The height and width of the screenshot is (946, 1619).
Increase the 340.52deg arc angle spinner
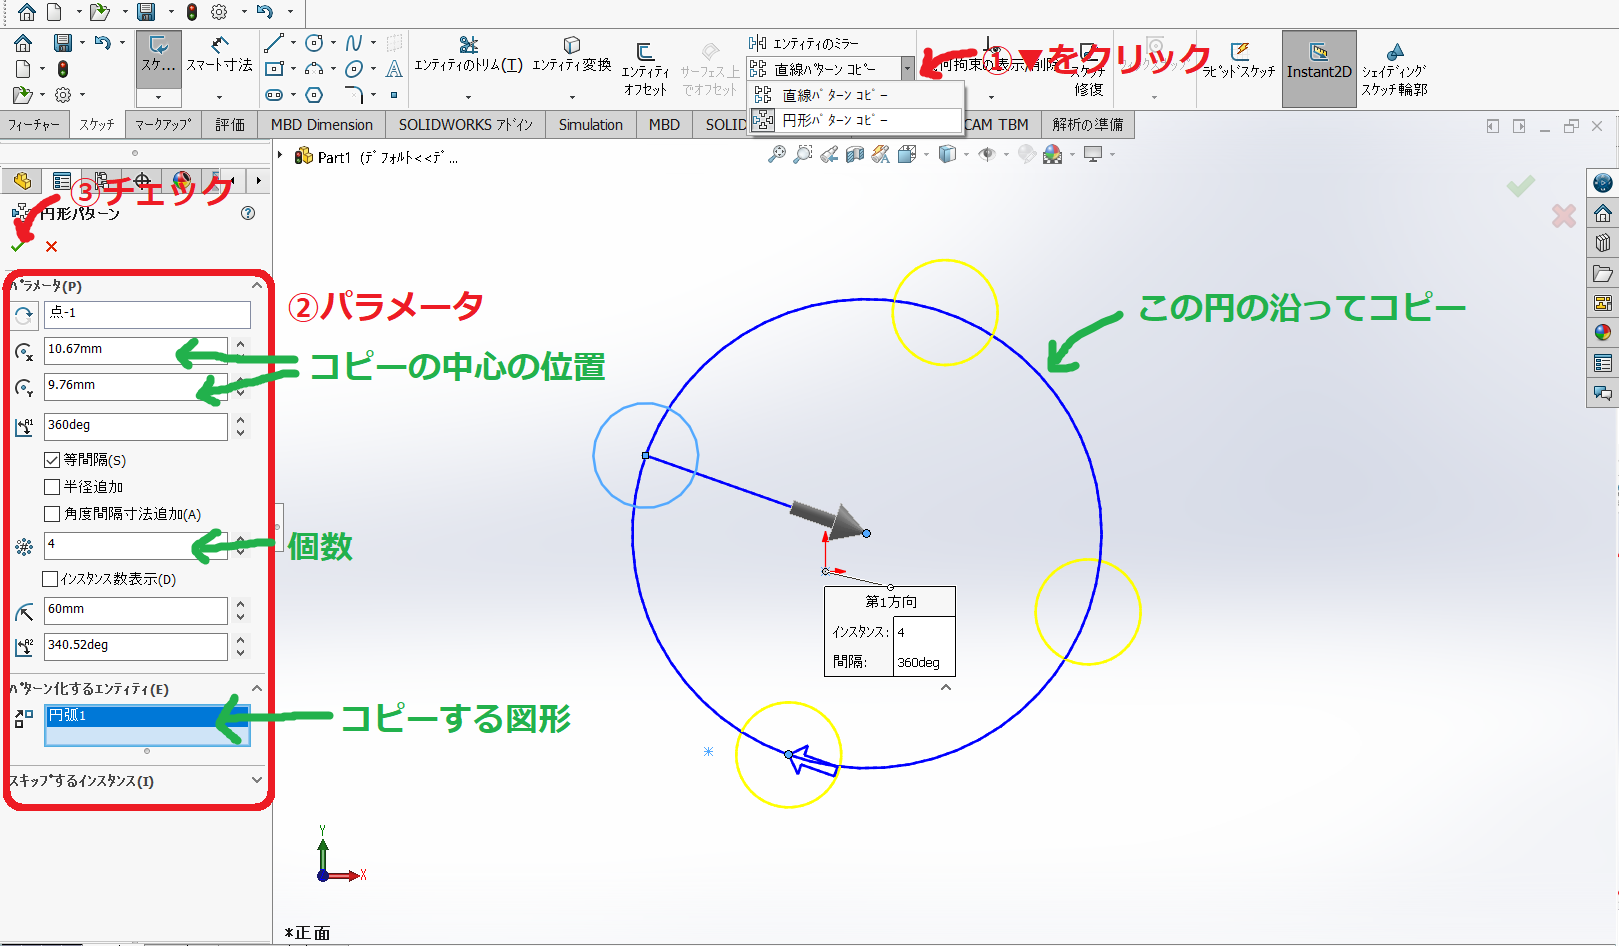pos(240,640)
